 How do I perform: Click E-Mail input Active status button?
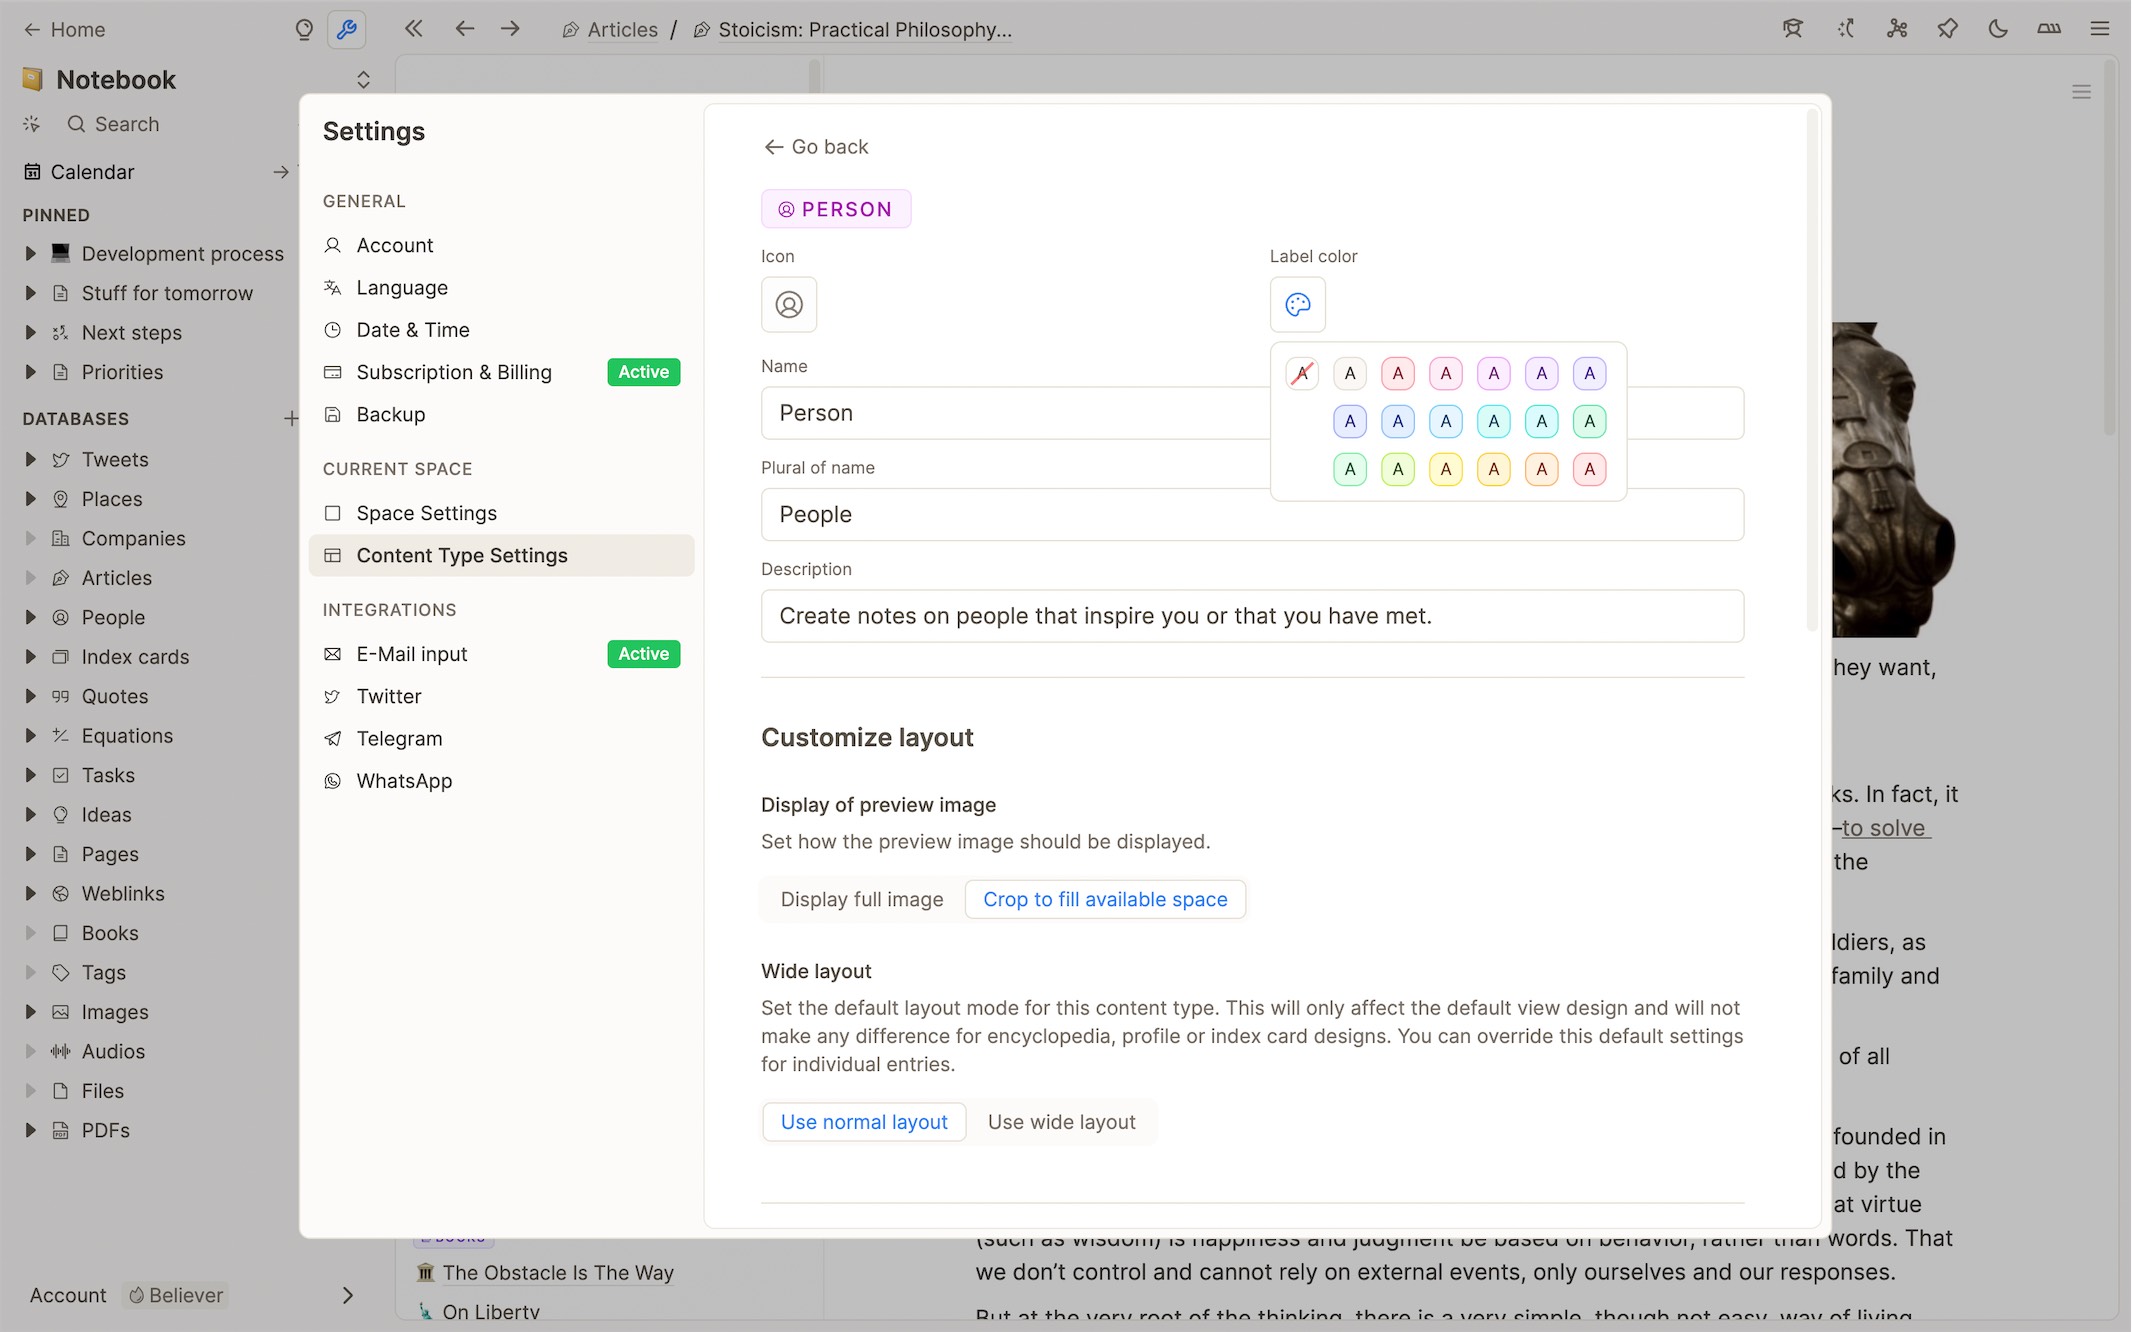tap(644, 654)
